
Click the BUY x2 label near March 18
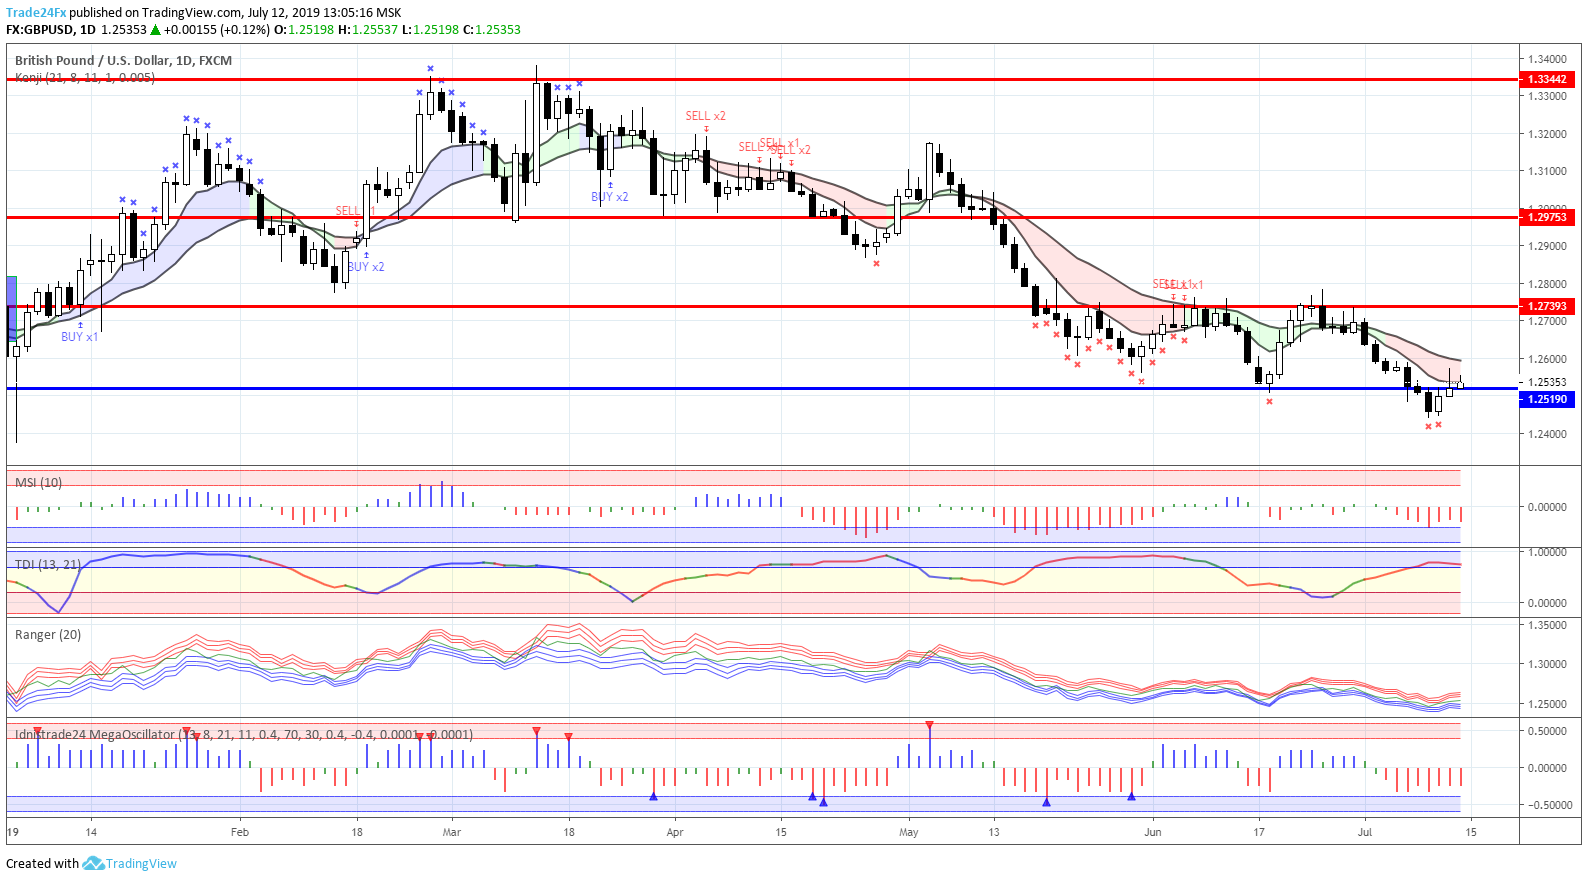pyautogui.click(x=610, y=197)
